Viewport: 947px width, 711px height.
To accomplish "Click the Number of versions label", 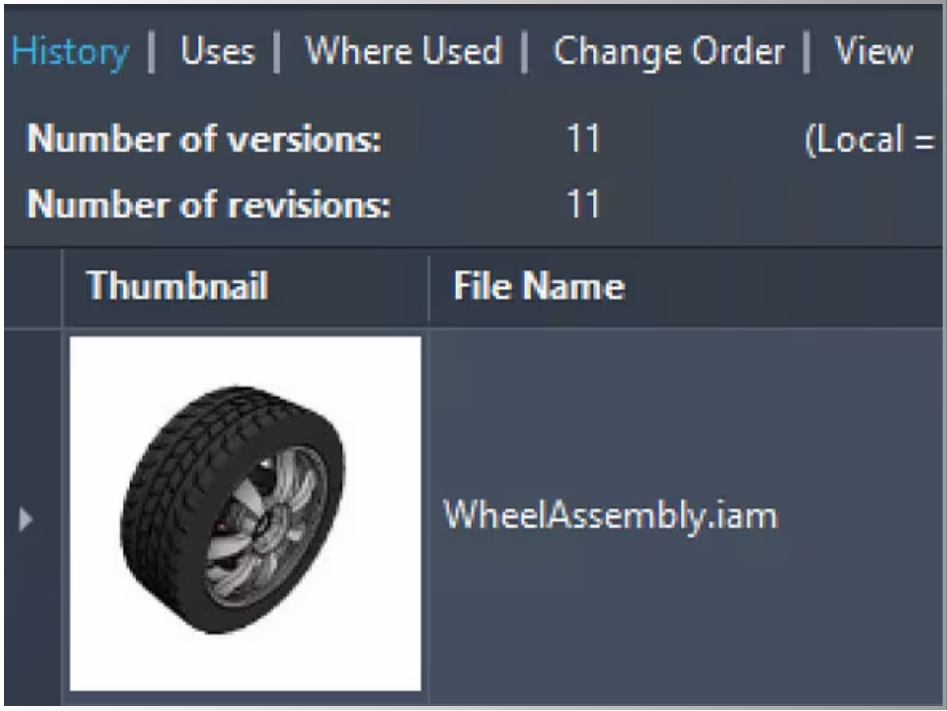I will tap(204, 139).
